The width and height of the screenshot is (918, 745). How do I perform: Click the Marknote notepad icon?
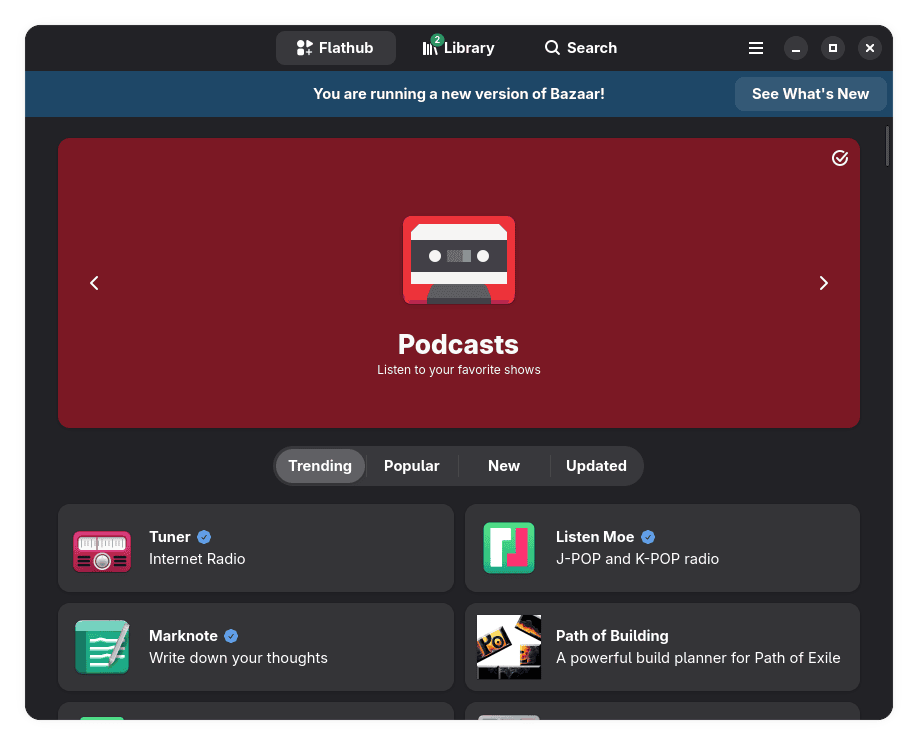point(102,647)
